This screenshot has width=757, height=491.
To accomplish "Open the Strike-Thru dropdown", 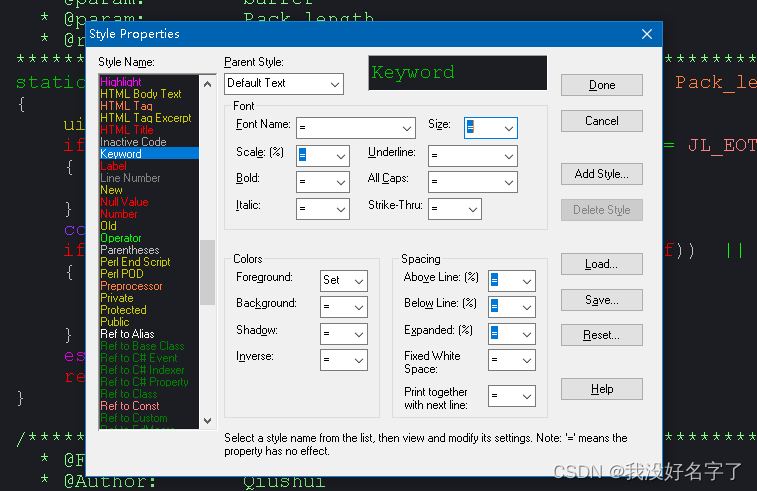I will pyautogui.click(x=454, y=209).
